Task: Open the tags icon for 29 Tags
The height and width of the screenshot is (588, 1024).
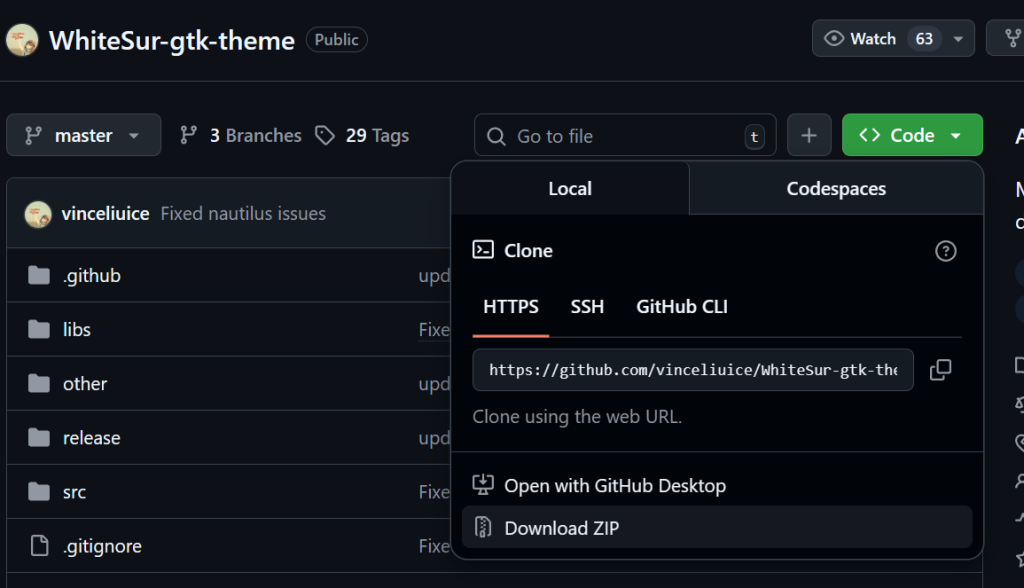Action: (x=325, y=136)
